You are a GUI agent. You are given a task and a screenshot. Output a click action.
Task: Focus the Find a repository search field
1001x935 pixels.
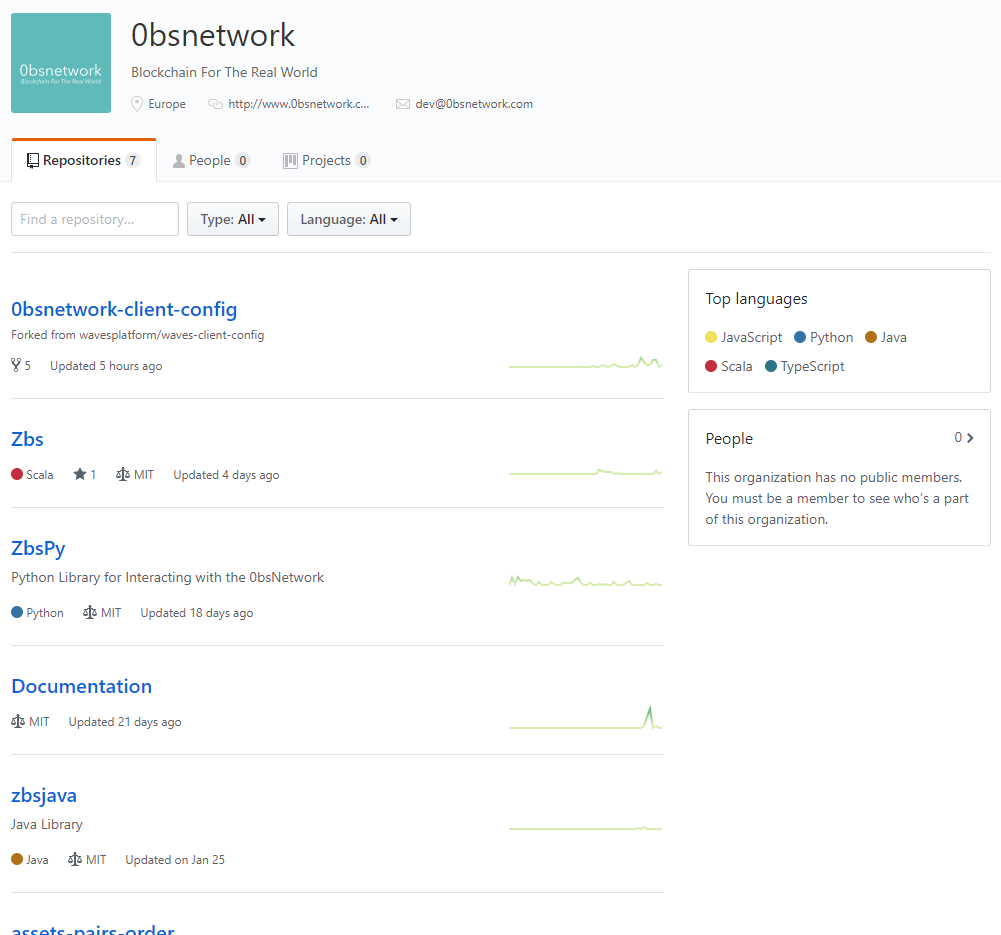94,219
